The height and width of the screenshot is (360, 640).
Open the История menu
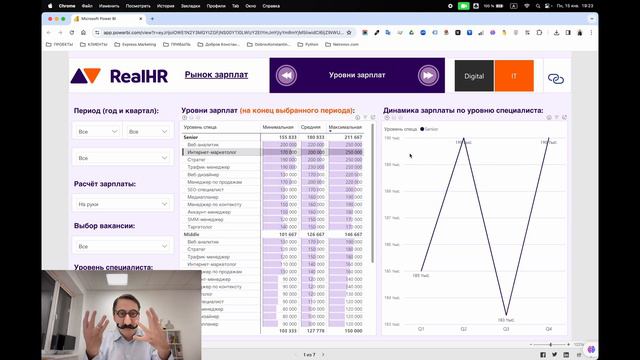pos(166,6)
